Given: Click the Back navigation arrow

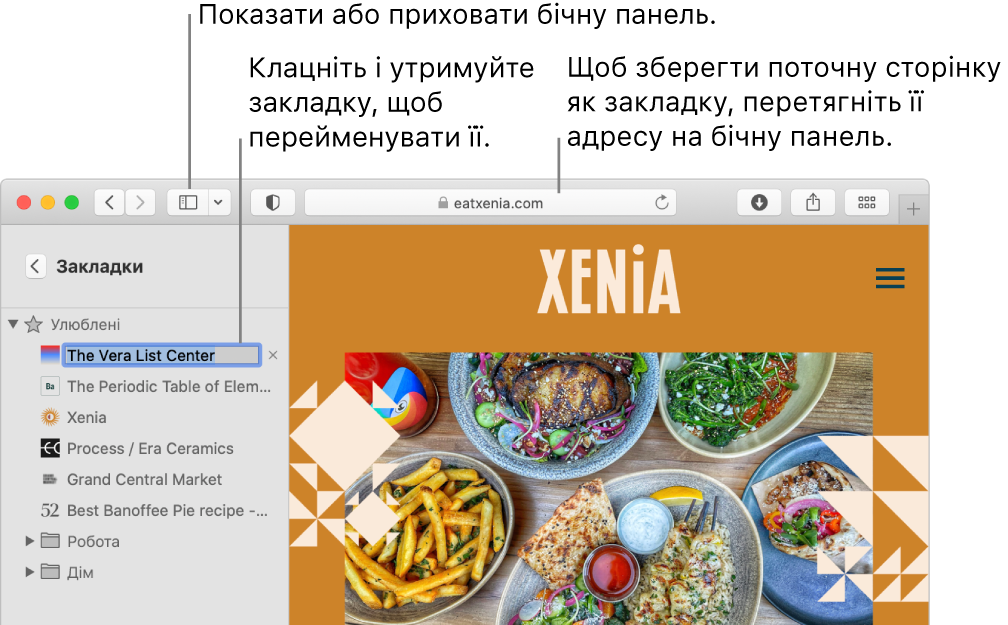Looking at the screenshot, I should [x=110, y=202].
